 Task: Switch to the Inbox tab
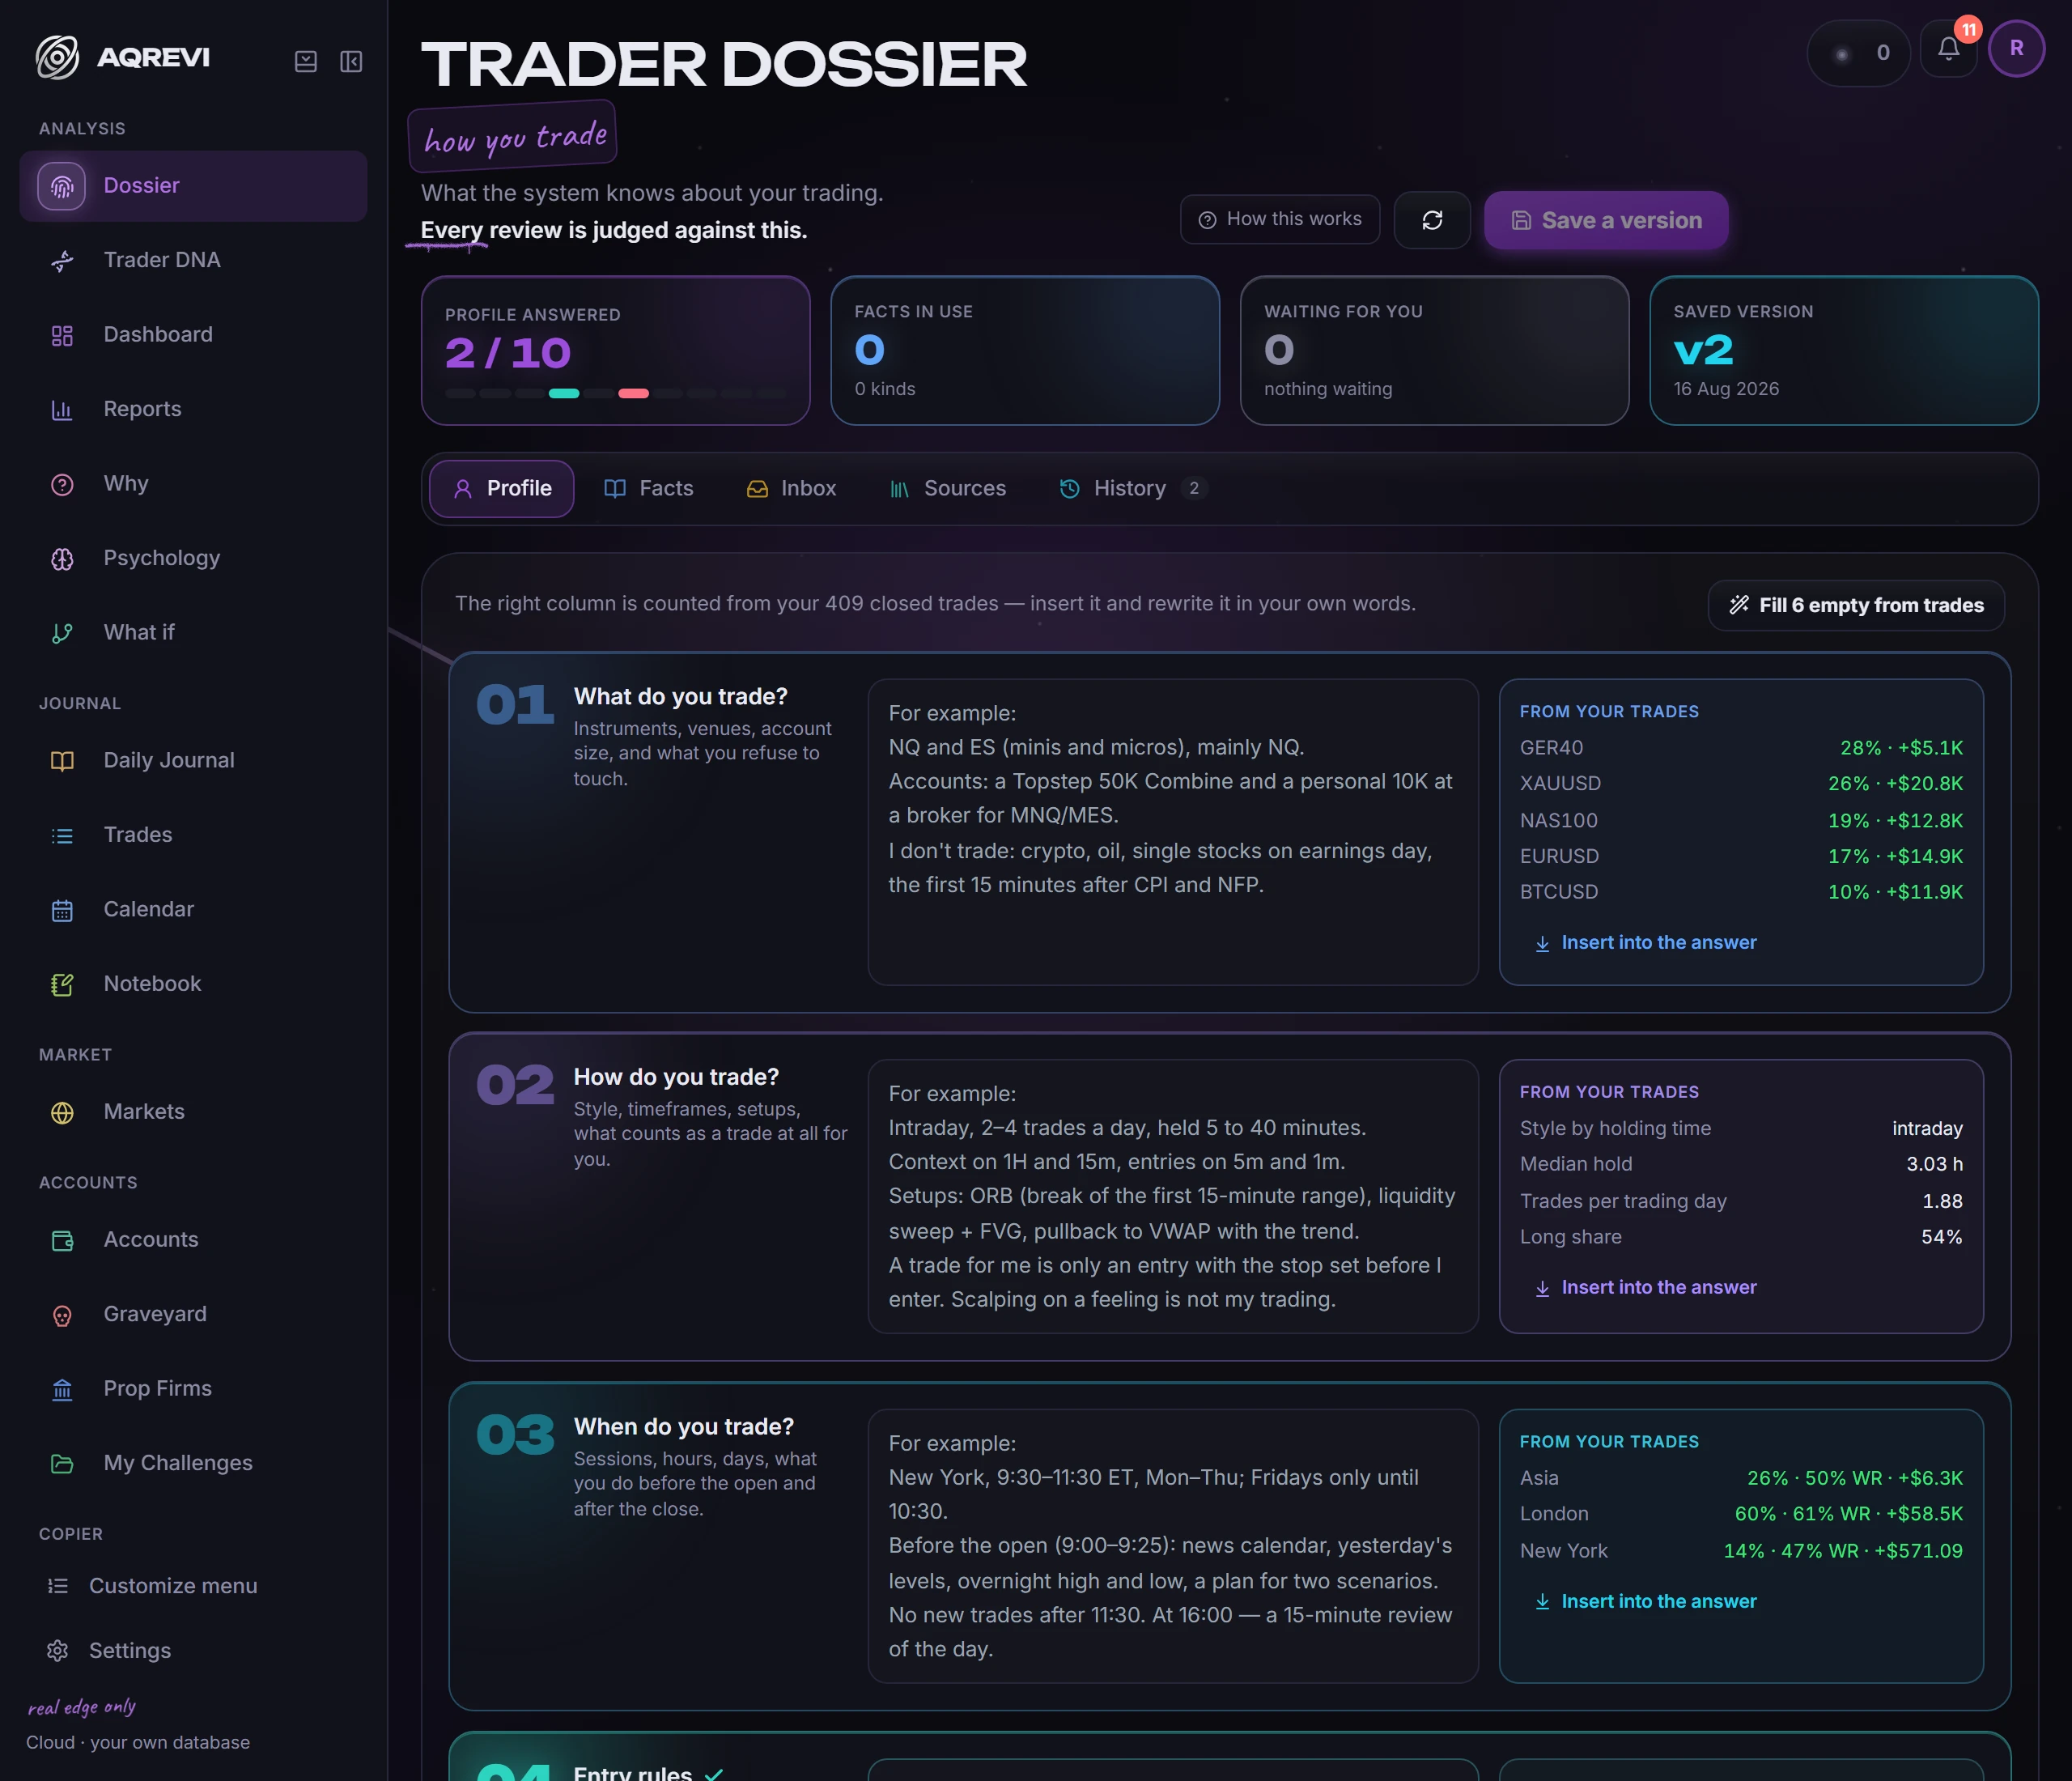pyautogui.click(x=791, y=488)
